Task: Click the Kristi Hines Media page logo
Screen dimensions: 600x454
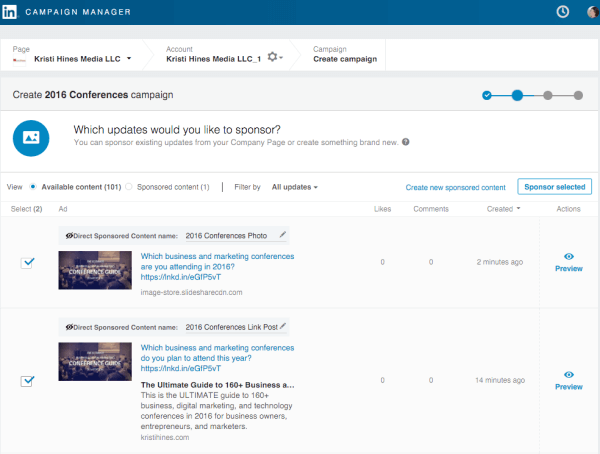Action: tap(20, 60)
